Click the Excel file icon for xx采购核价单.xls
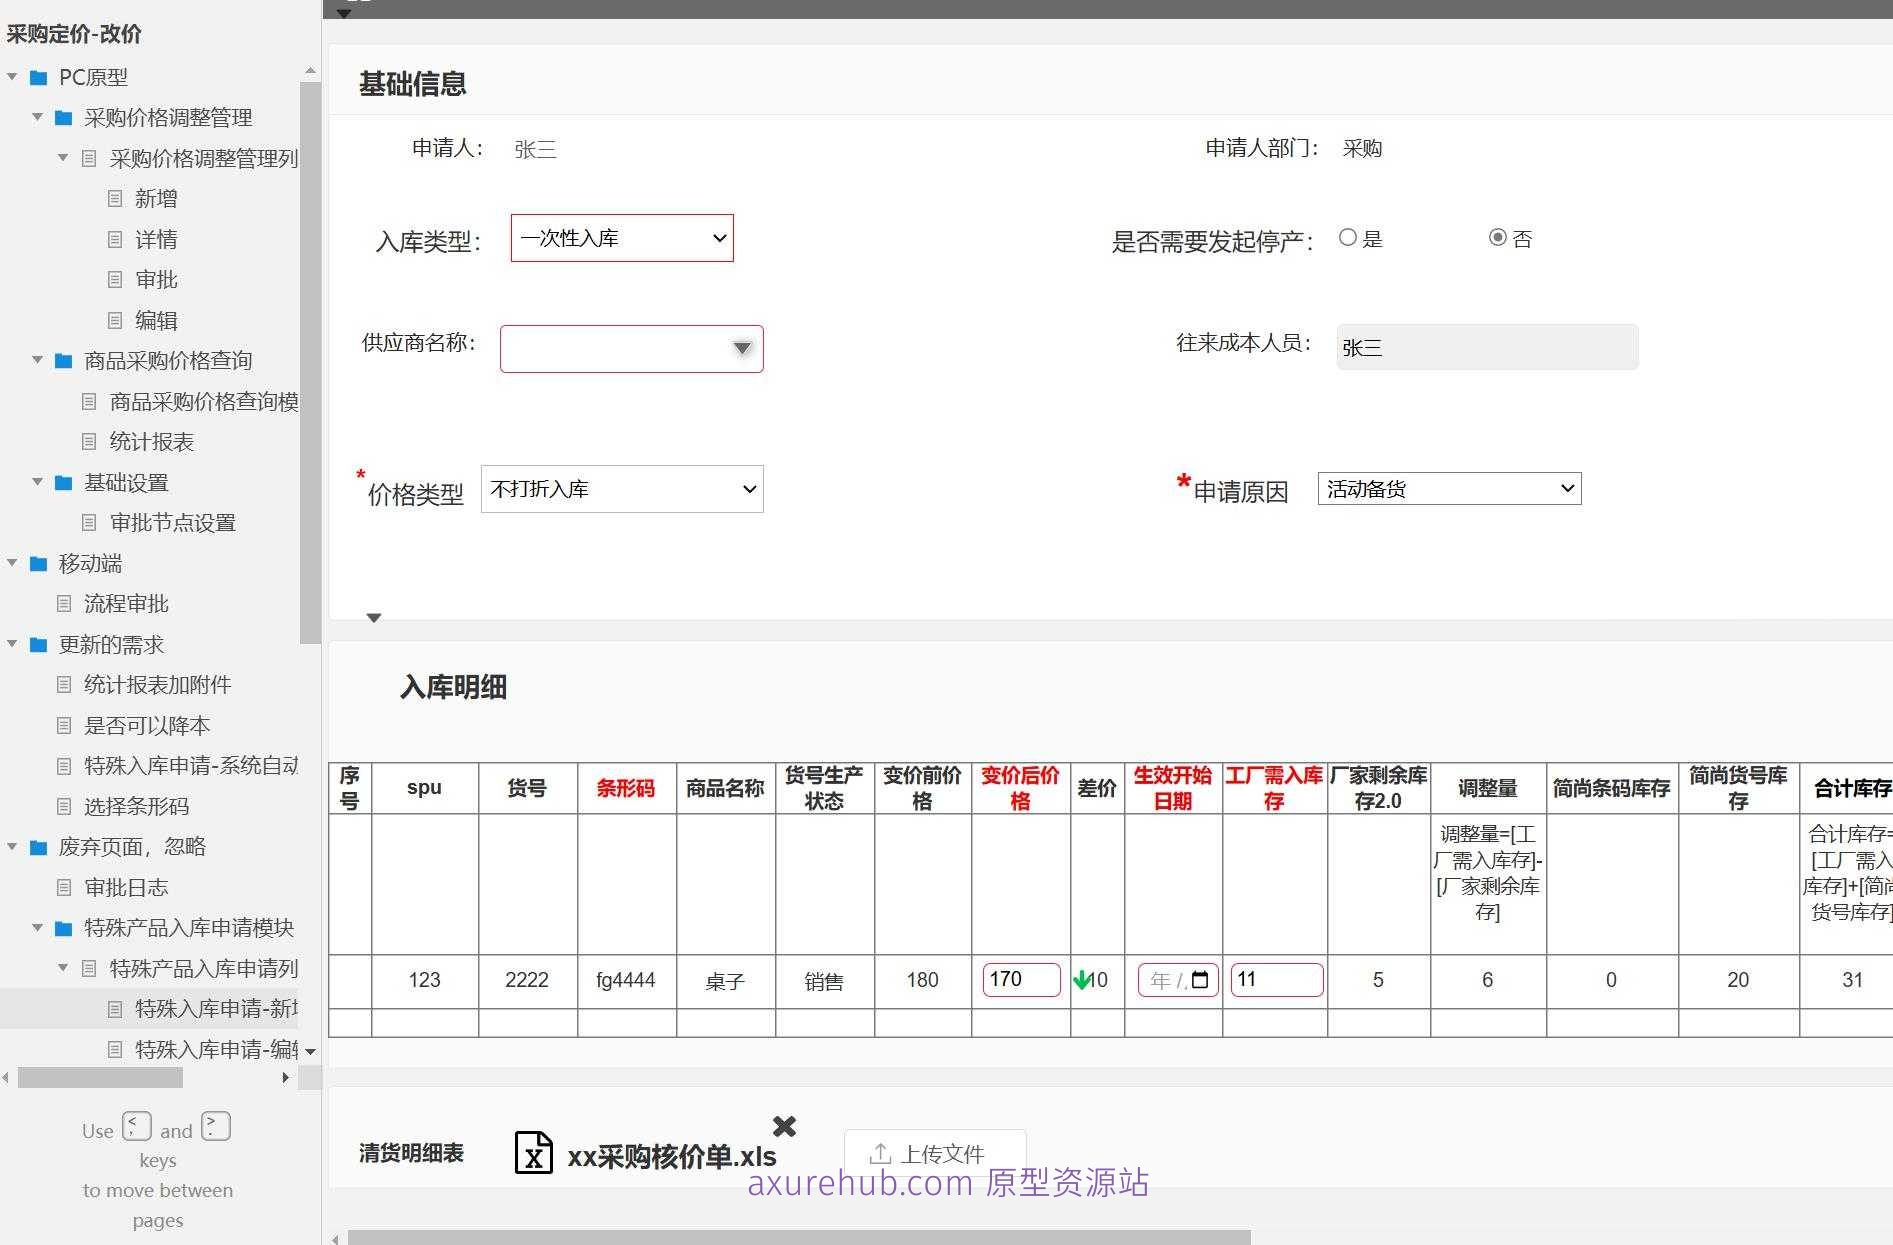Viewport: 1893px width, 1245px height. [x=534, y=1152]
